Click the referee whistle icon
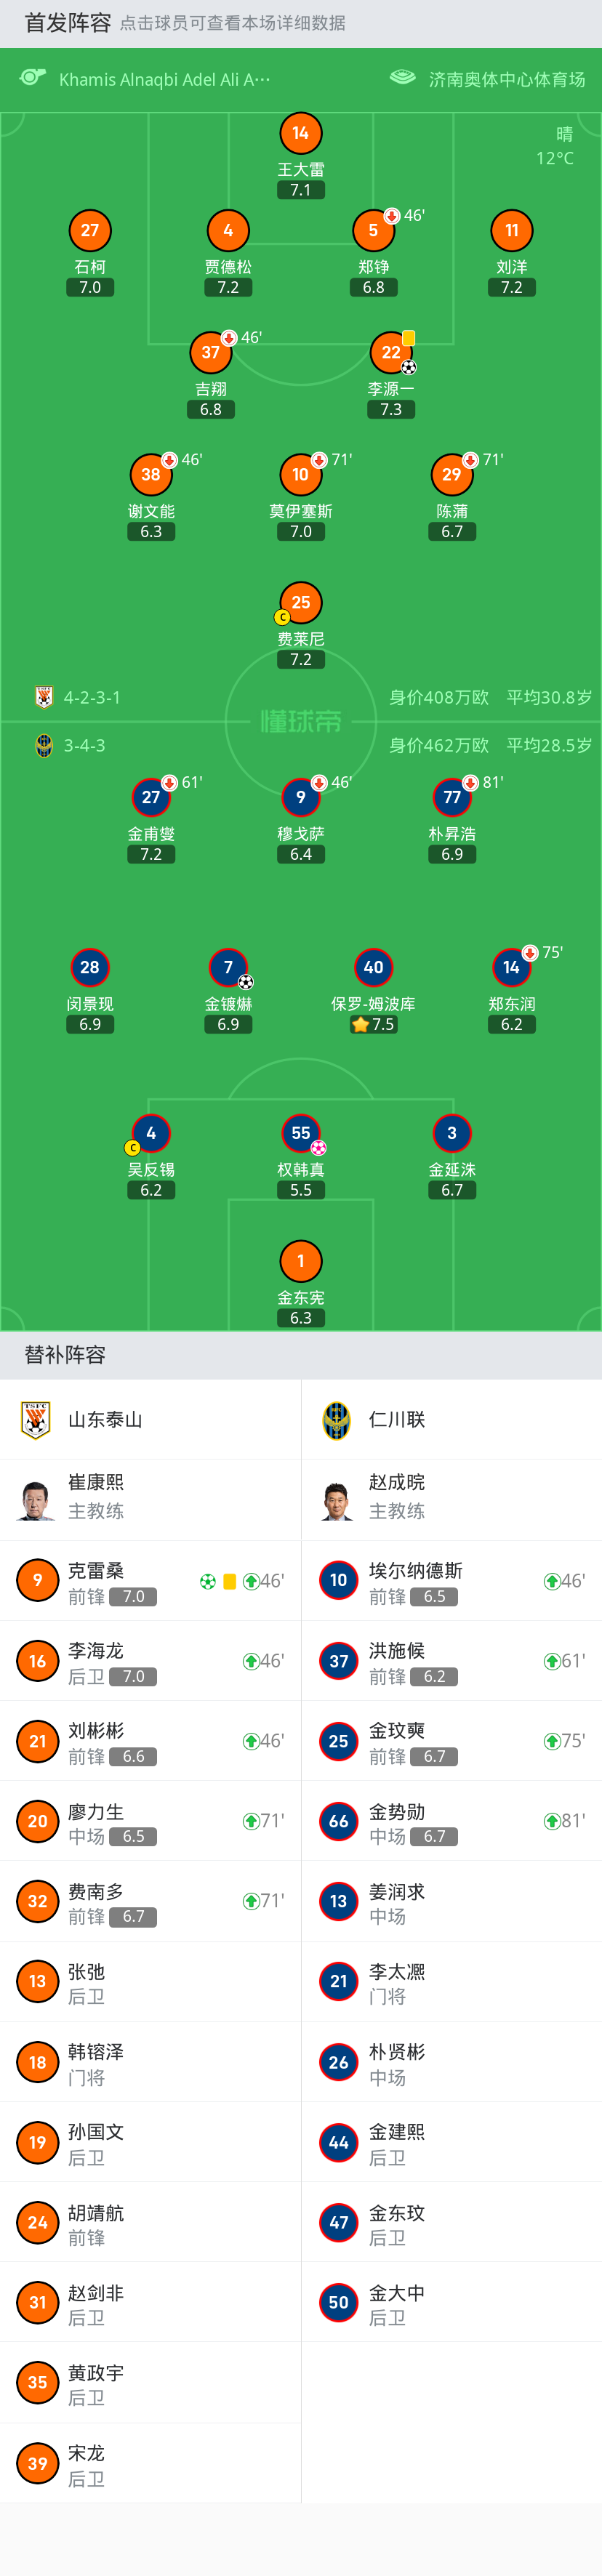Viewport: 602px width, 2576px height. pyautogui.click(x=33, y=78)
